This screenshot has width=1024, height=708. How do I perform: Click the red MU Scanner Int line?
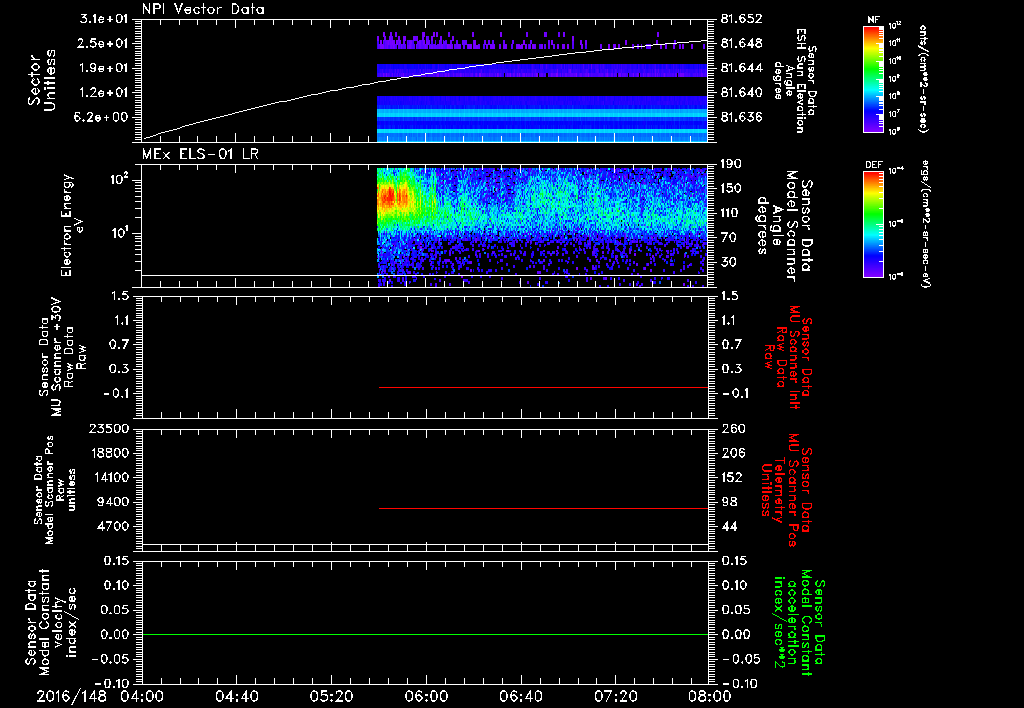tap(543, 387)
